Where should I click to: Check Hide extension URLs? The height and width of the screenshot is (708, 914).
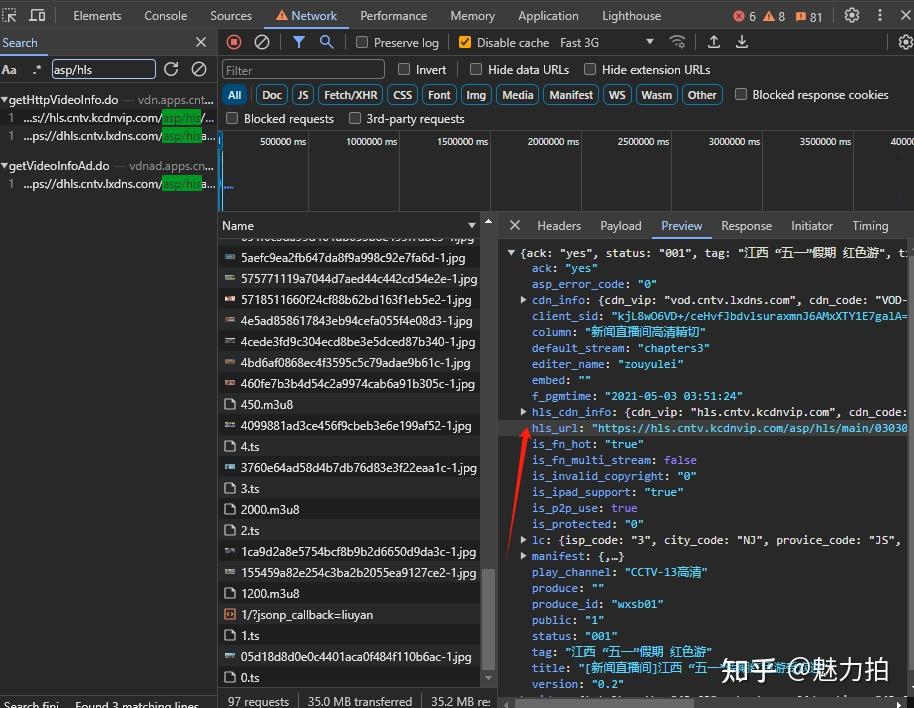point(590,69)
